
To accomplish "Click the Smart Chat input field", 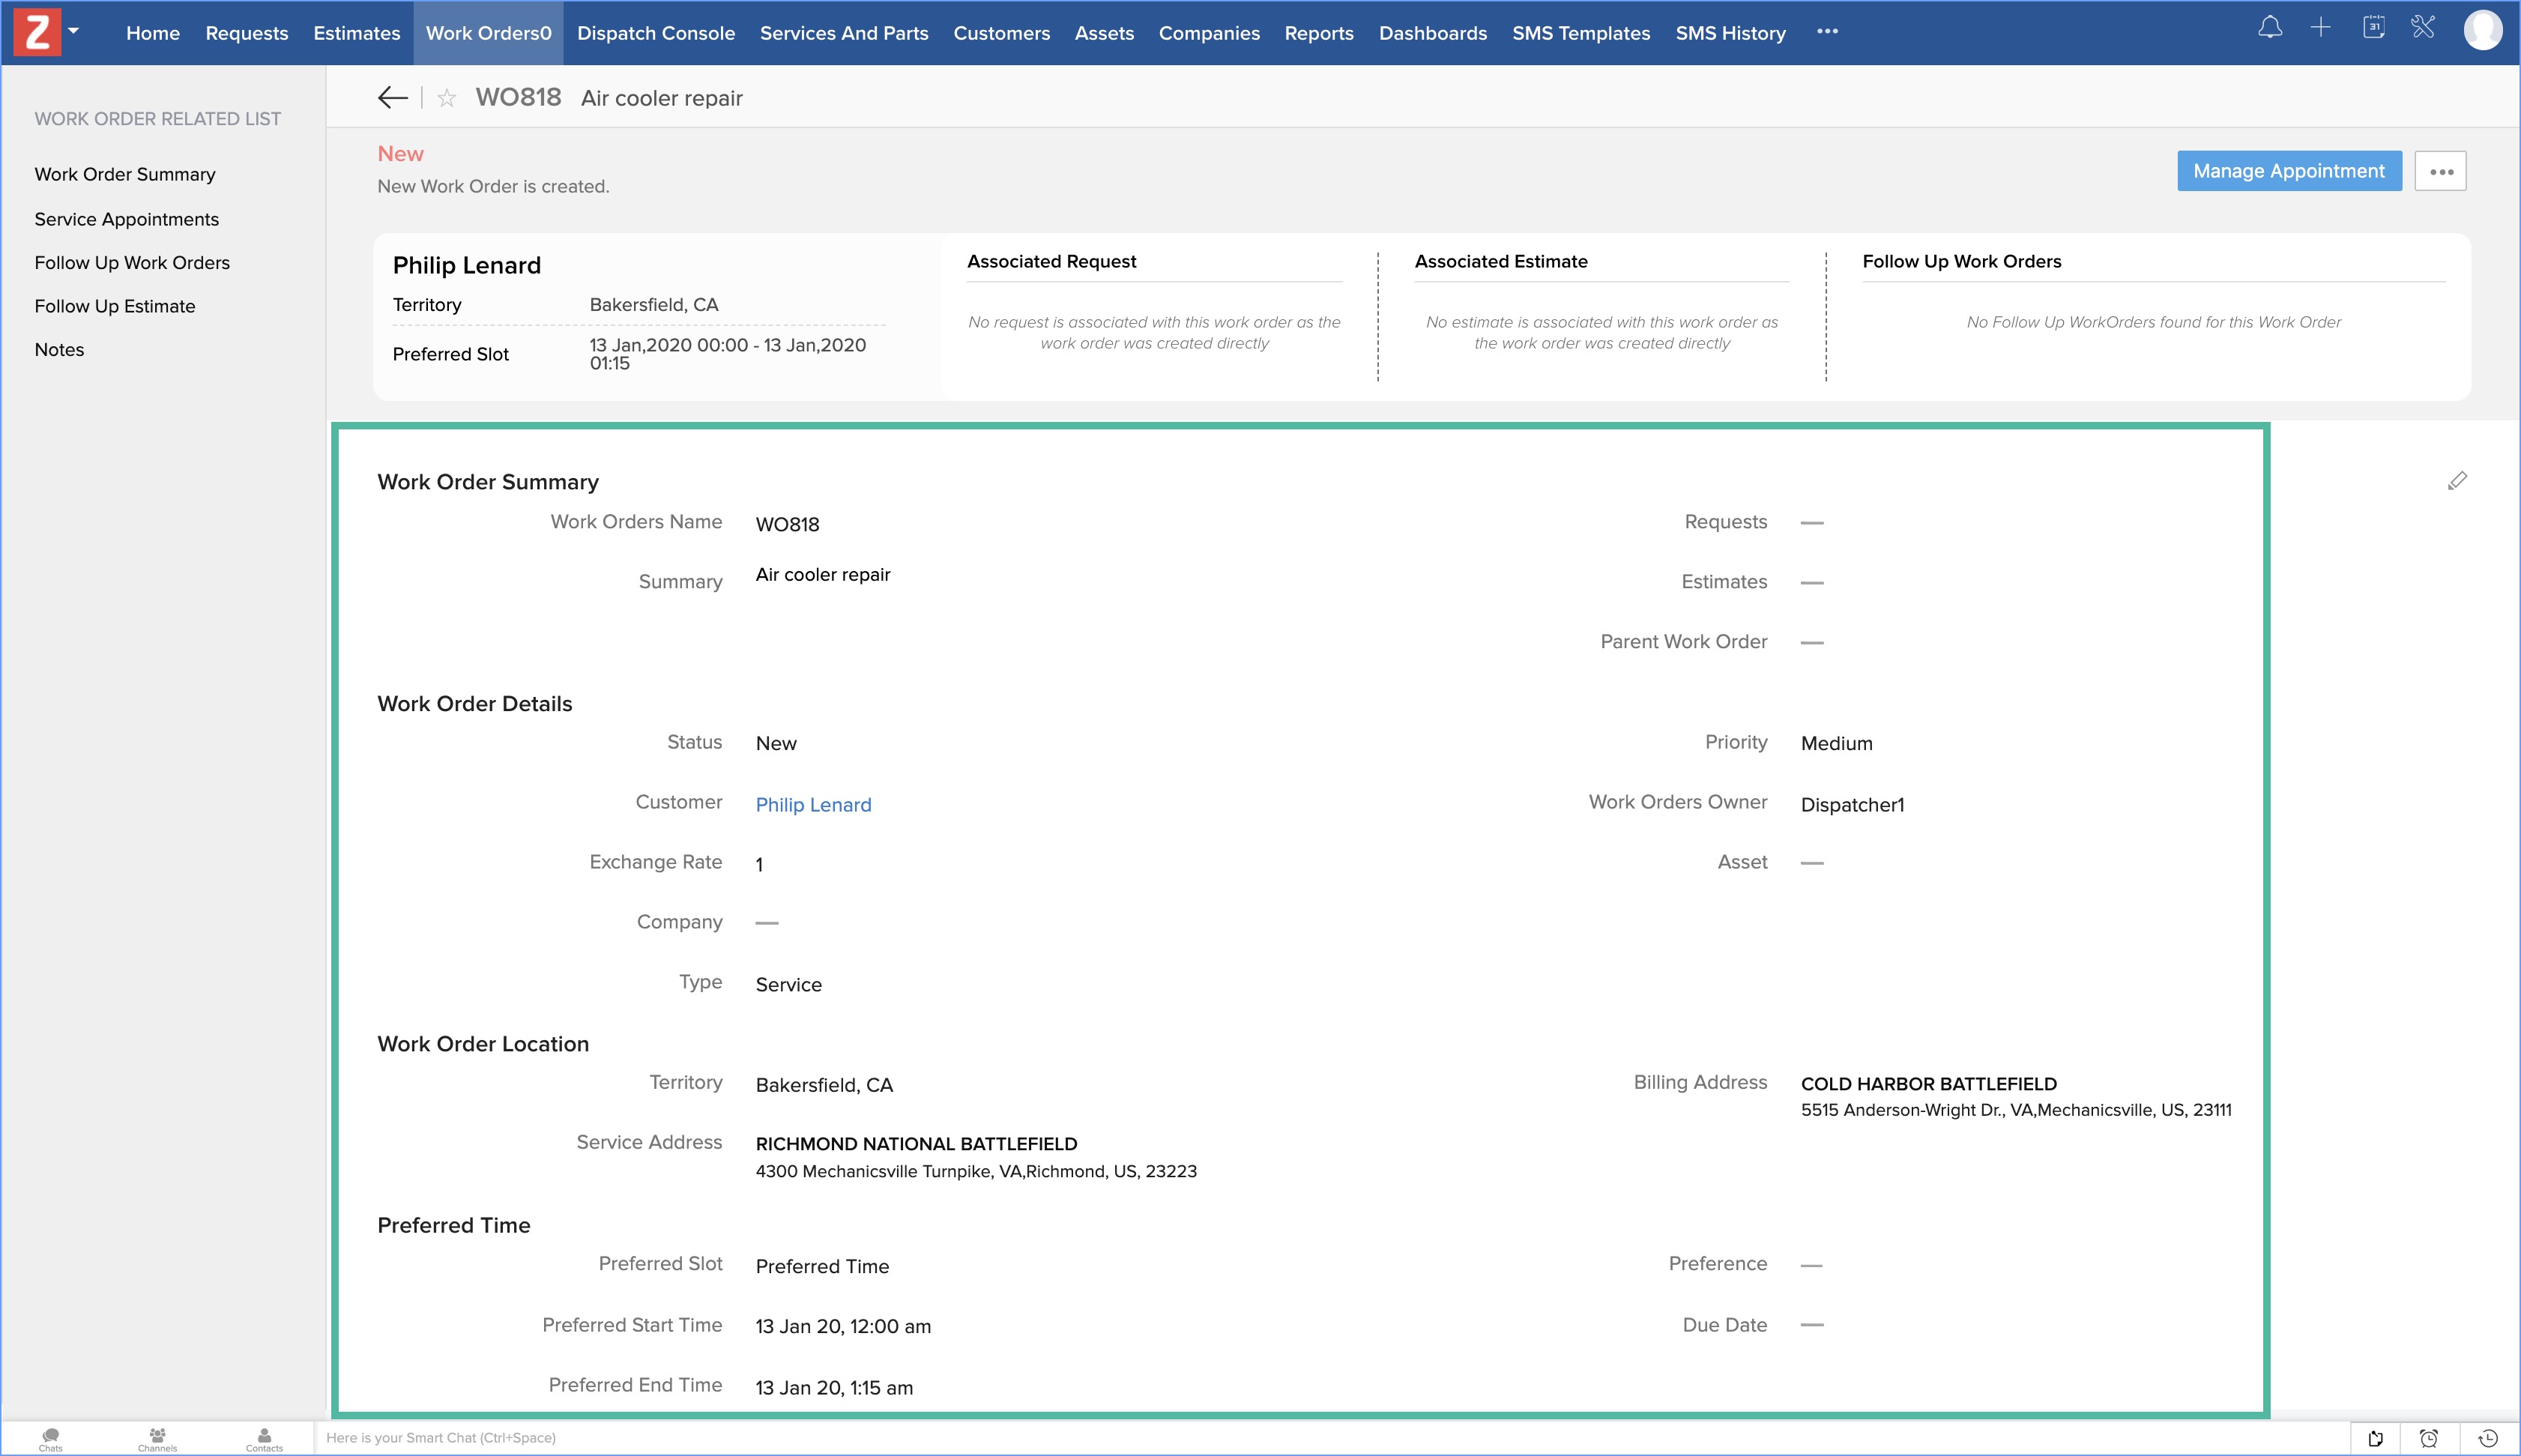I will pos(800,1438).
